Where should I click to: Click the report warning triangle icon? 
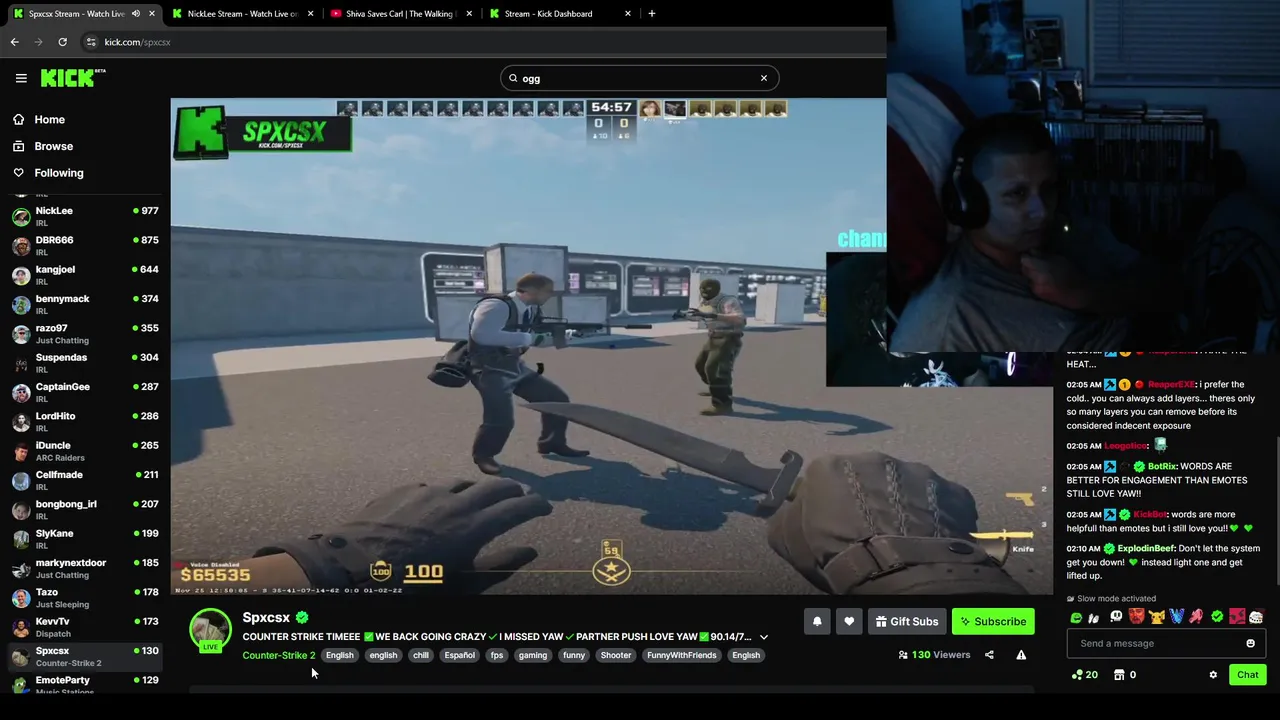point(1021,655)
